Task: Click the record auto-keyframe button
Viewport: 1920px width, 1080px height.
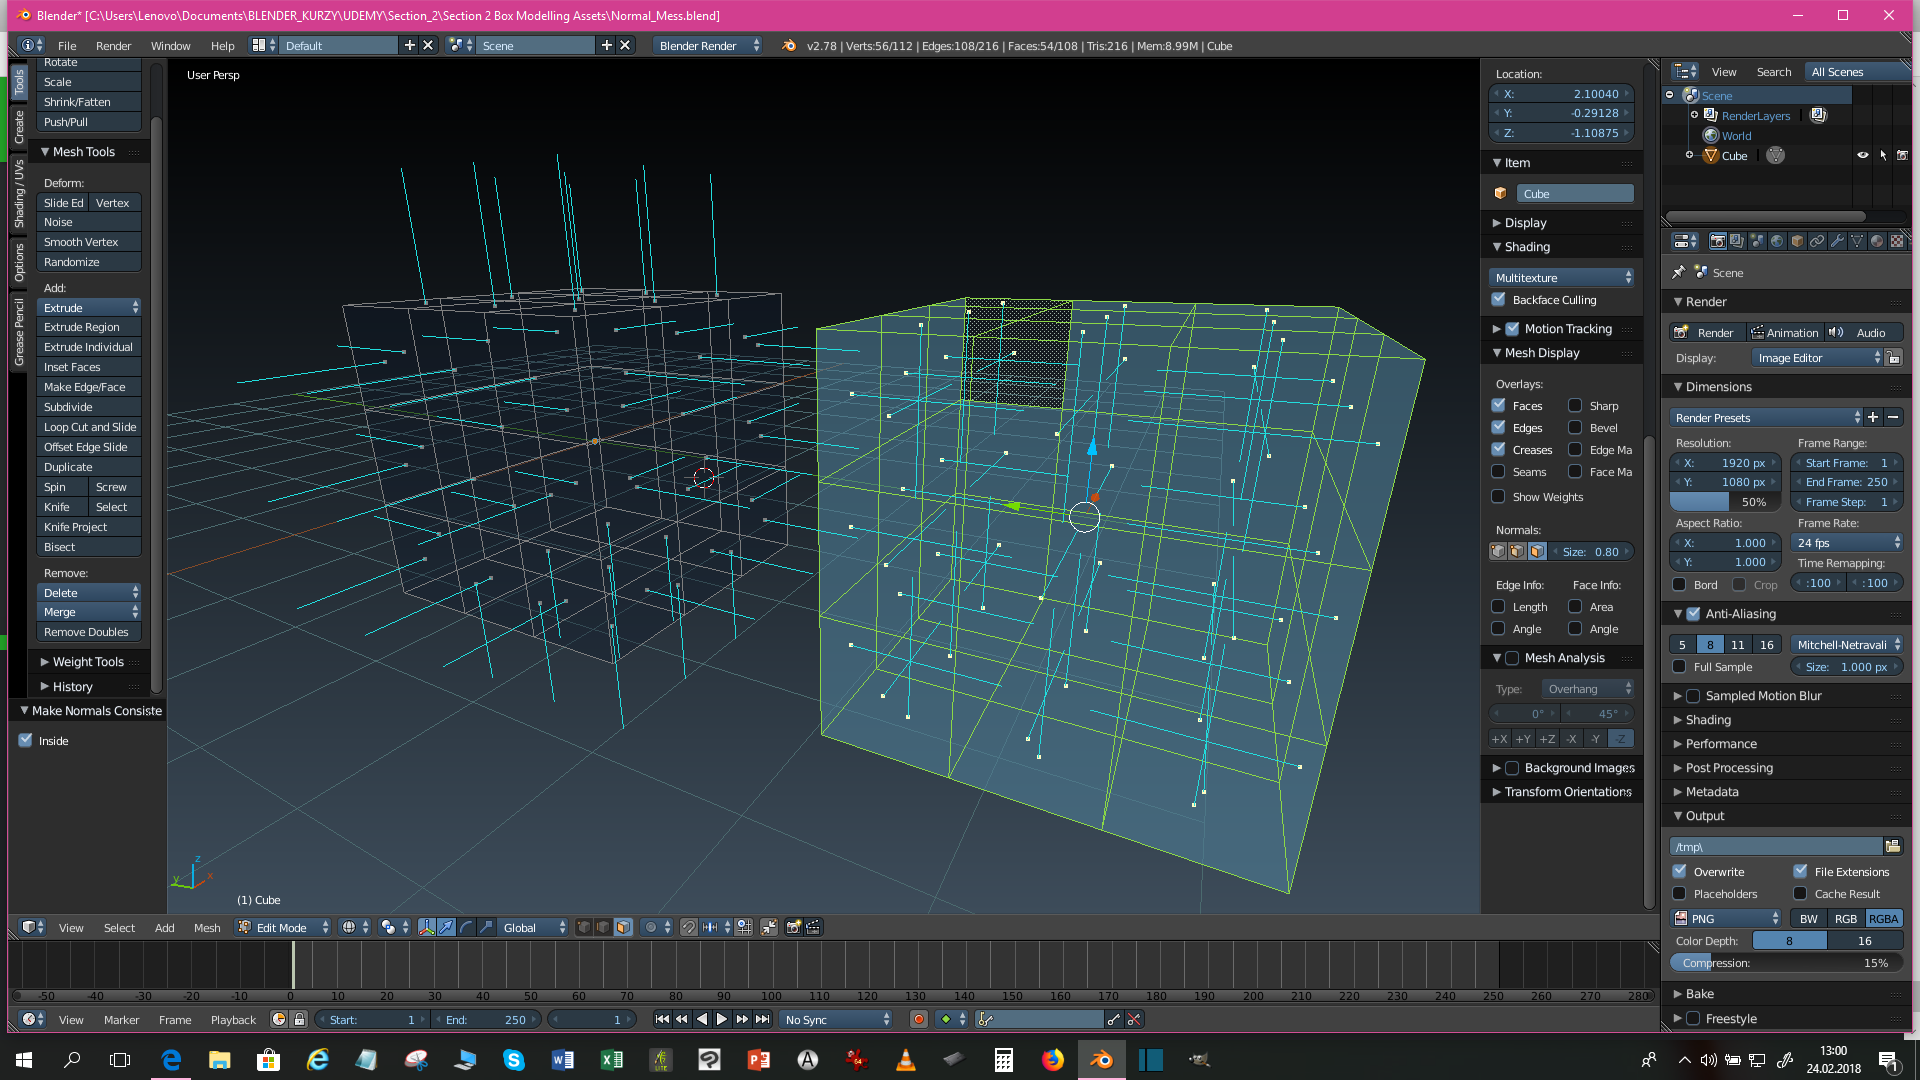Action: [x=918, y=1019]
